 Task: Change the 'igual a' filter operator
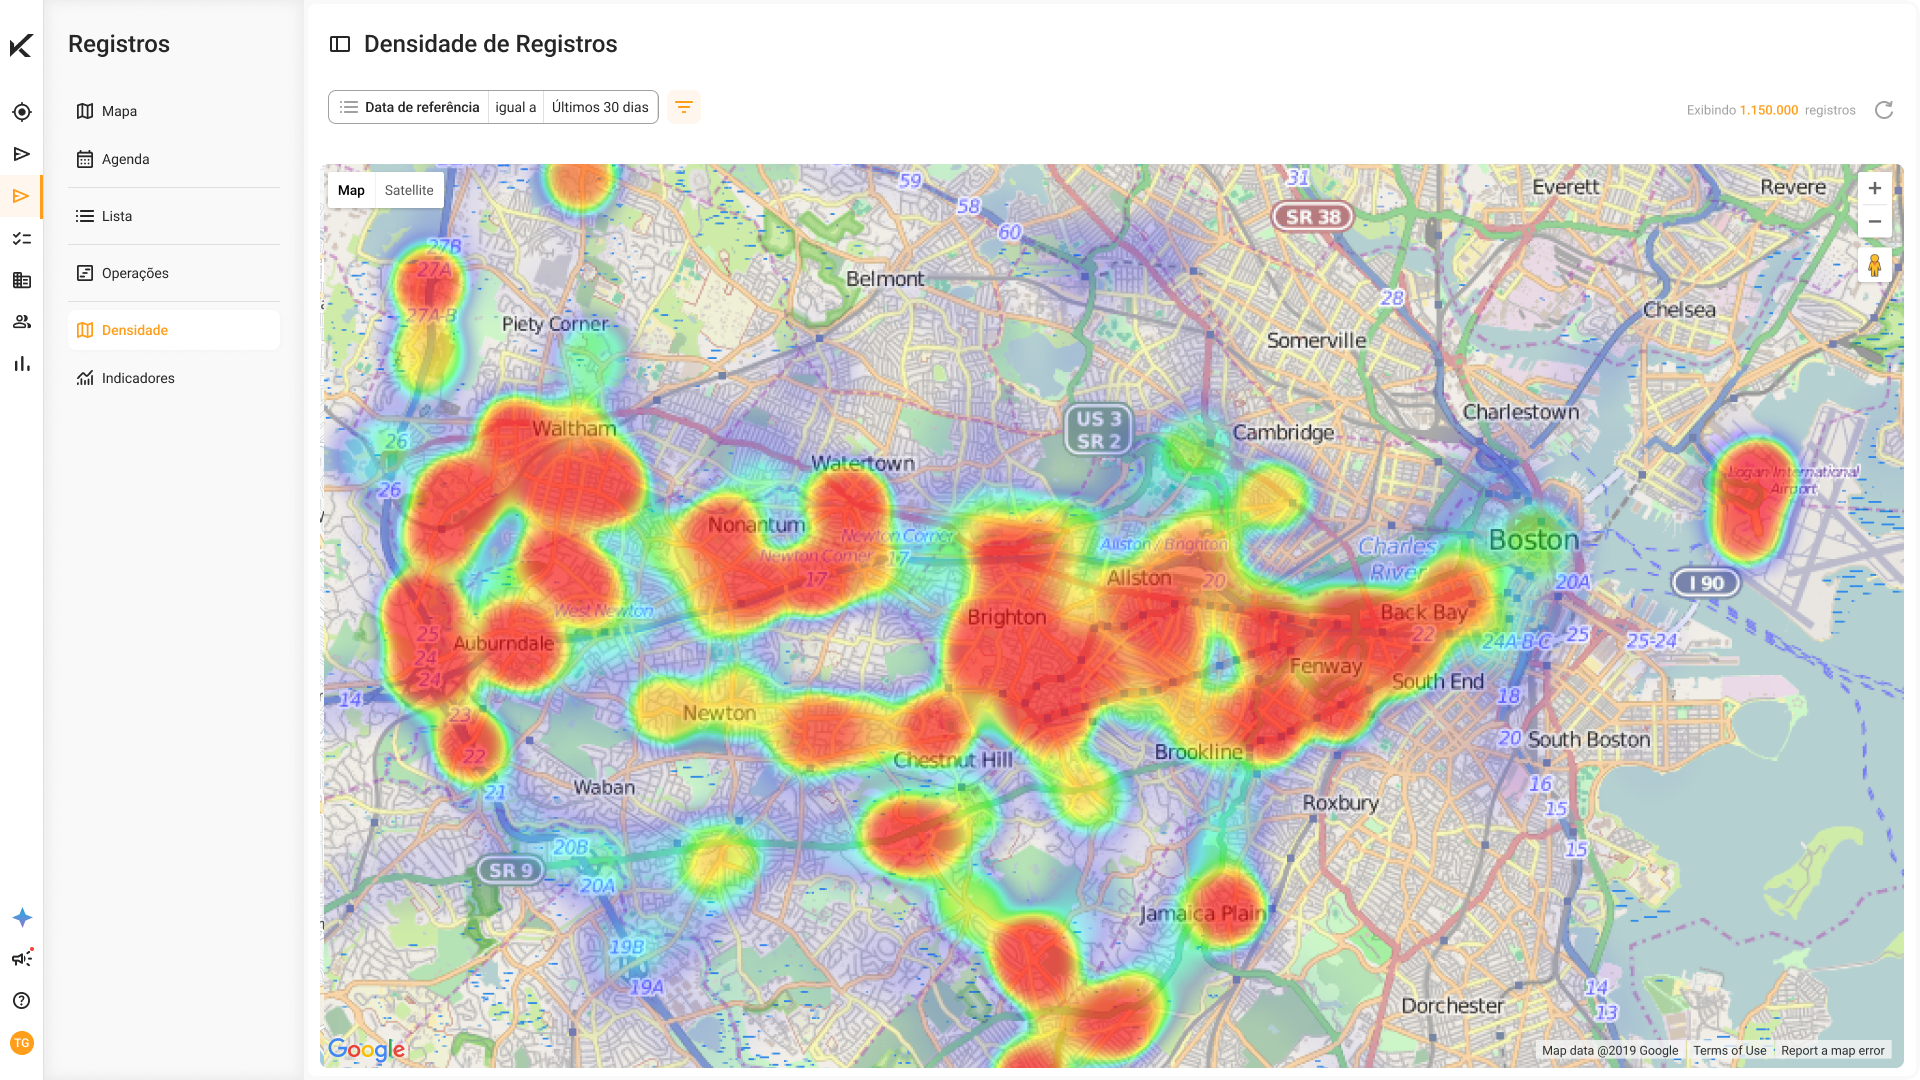[516, 107]
